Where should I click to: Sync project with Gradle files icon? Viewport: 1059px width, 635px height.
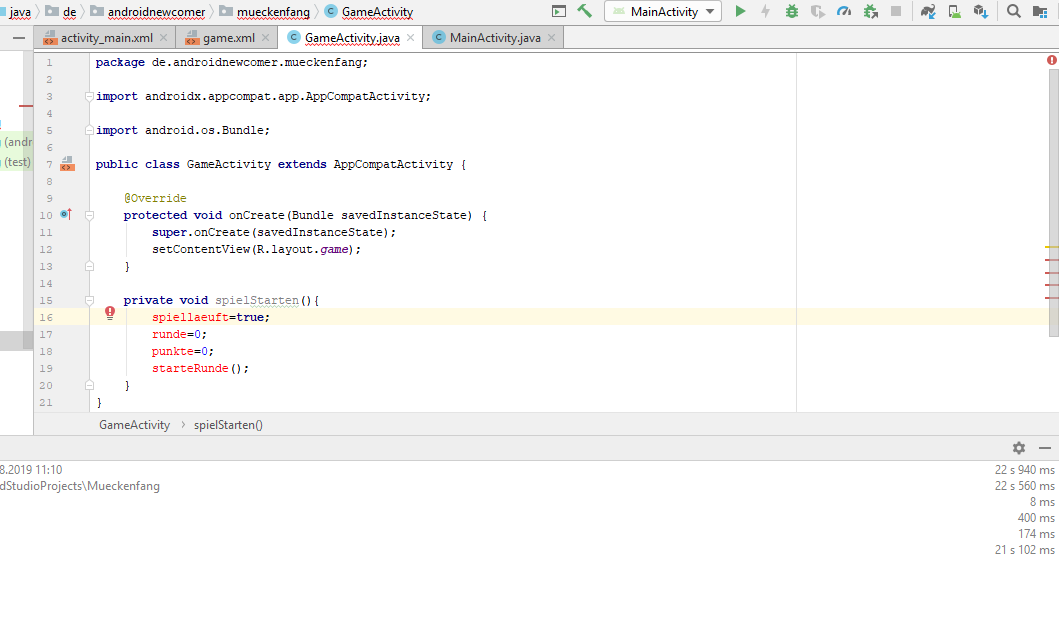pyautogui.click(x=928, y=11)
